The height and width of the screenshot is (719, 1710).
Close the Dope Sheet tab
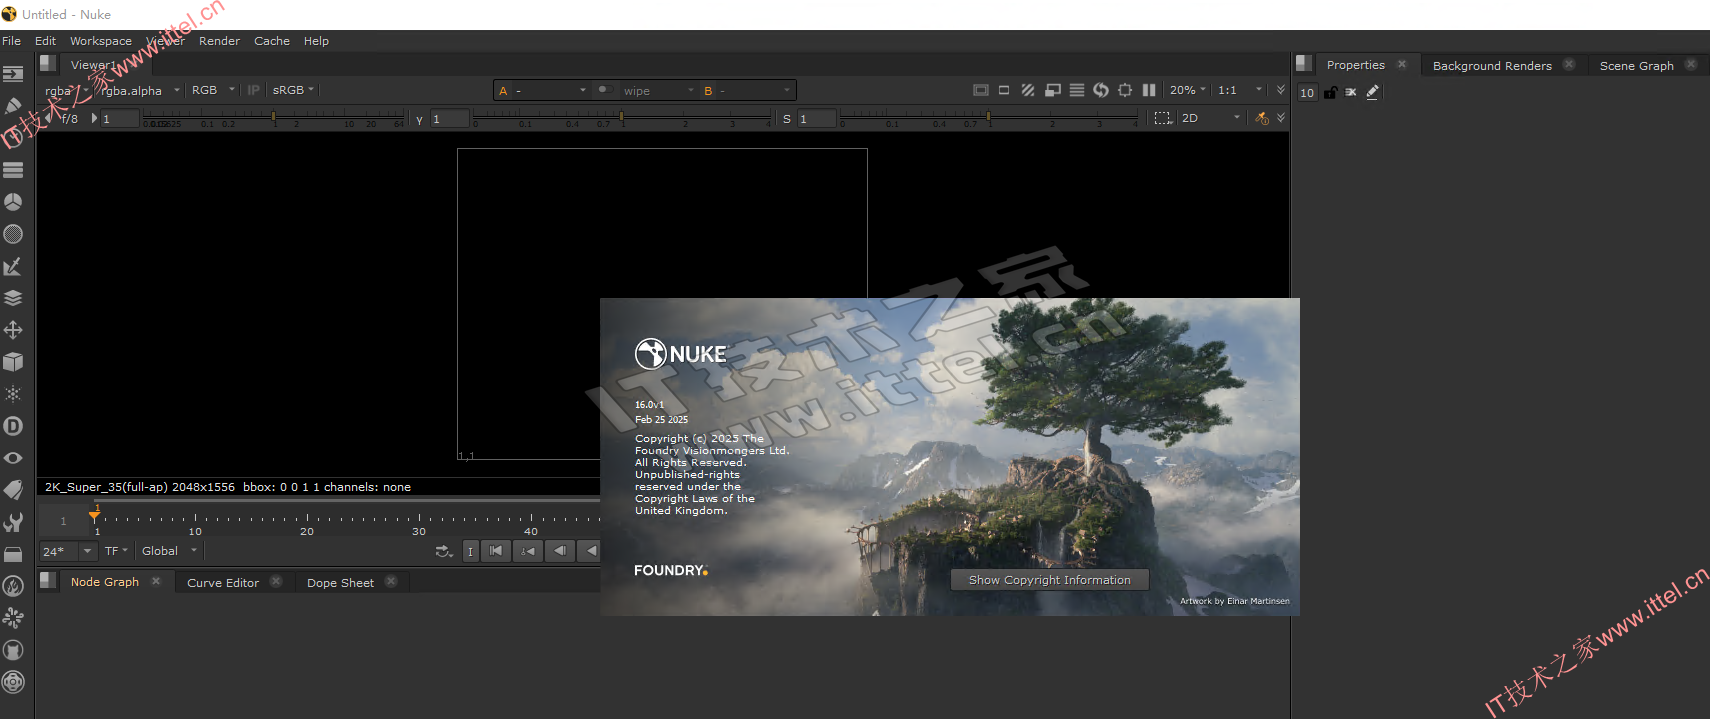[391, 581]
